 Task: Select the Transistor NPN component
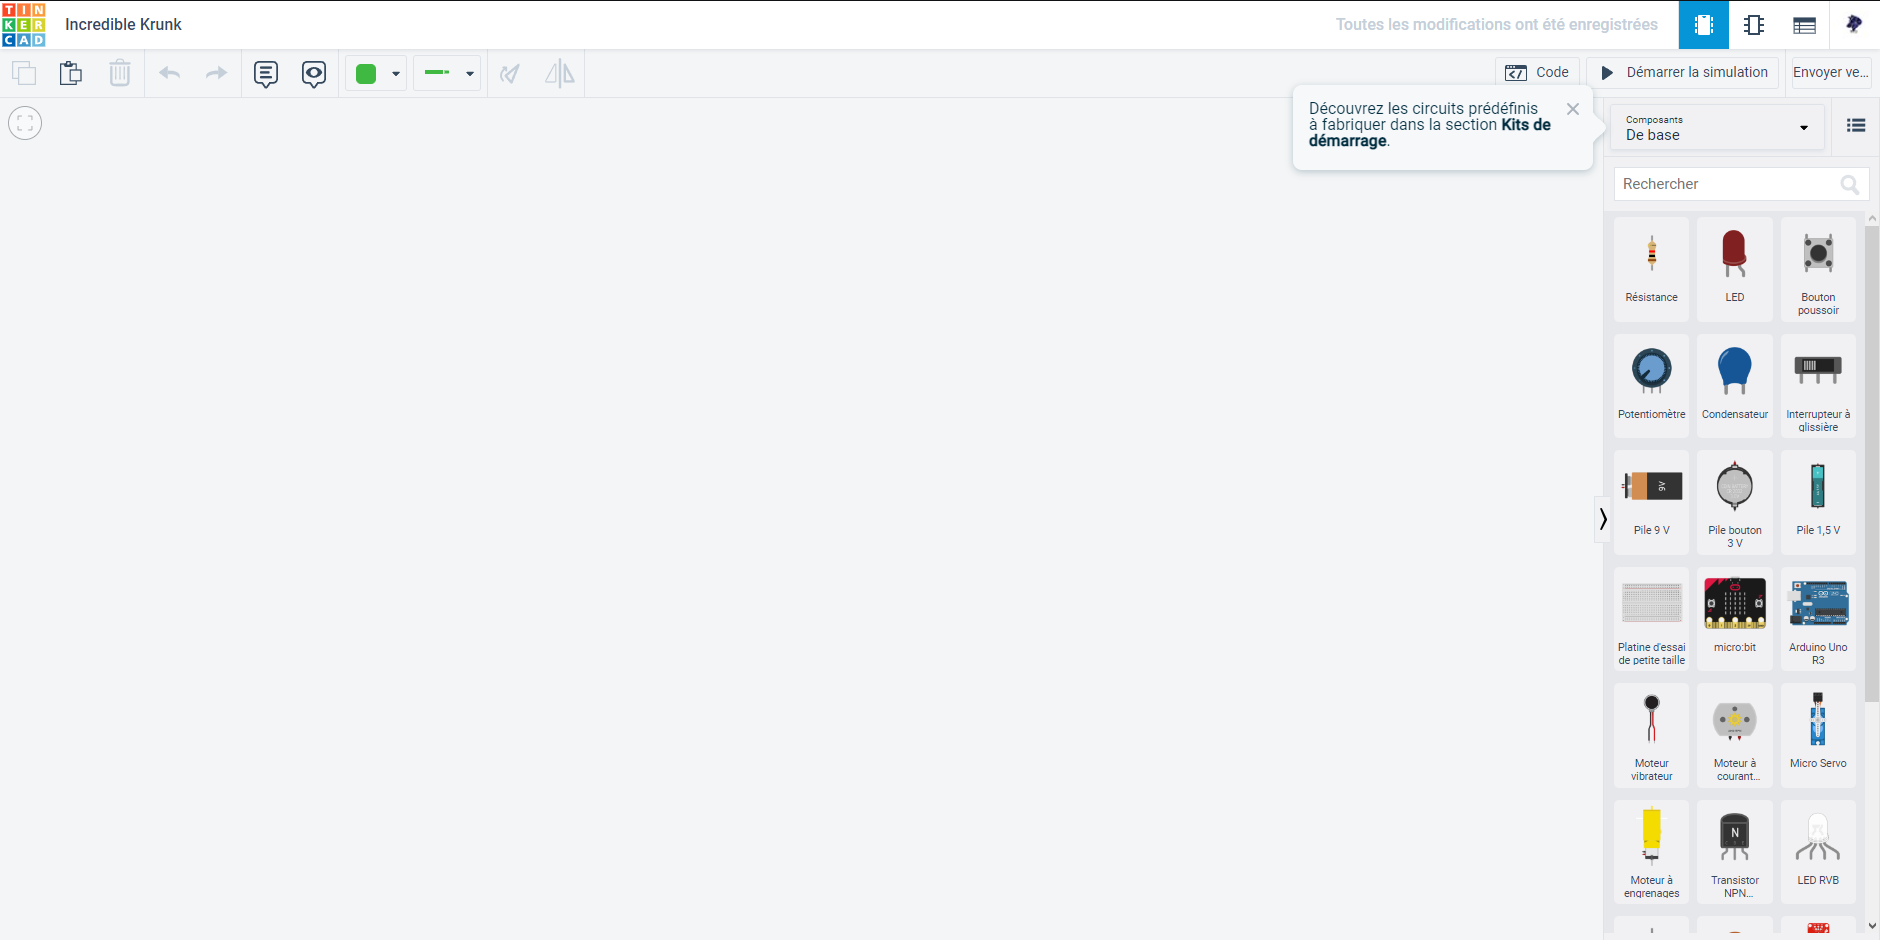(x=1735, y=852)
